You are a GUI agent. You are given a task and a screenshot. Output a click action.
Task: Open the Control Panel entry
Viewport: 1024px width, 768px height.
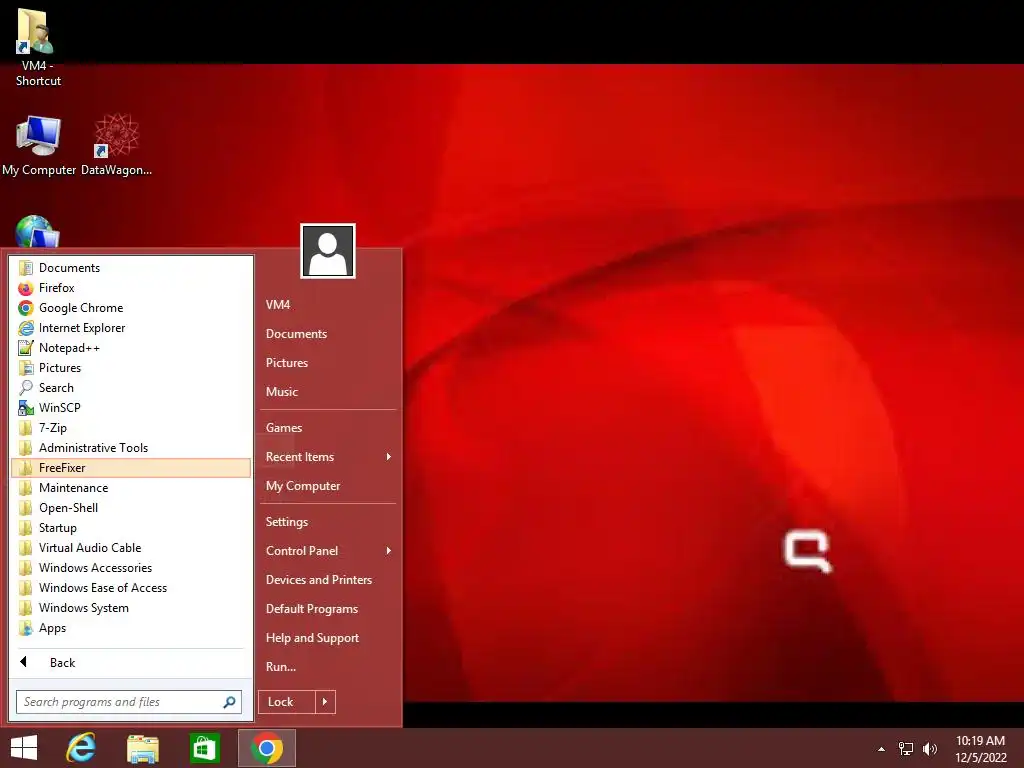[x=328, y=551]
